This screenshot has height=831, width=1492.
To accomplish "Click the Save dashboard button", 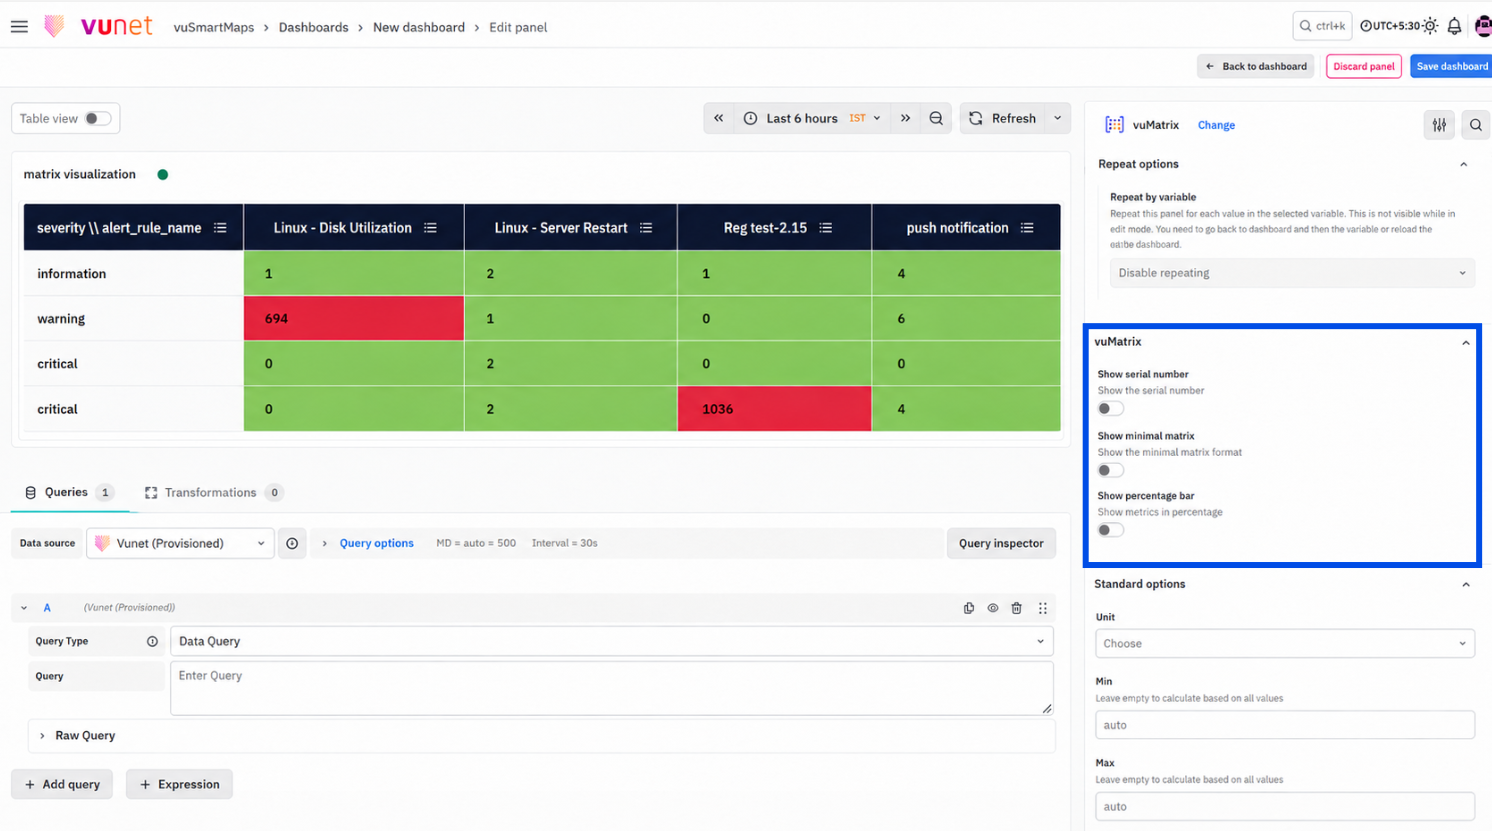I will point(1451,66).
